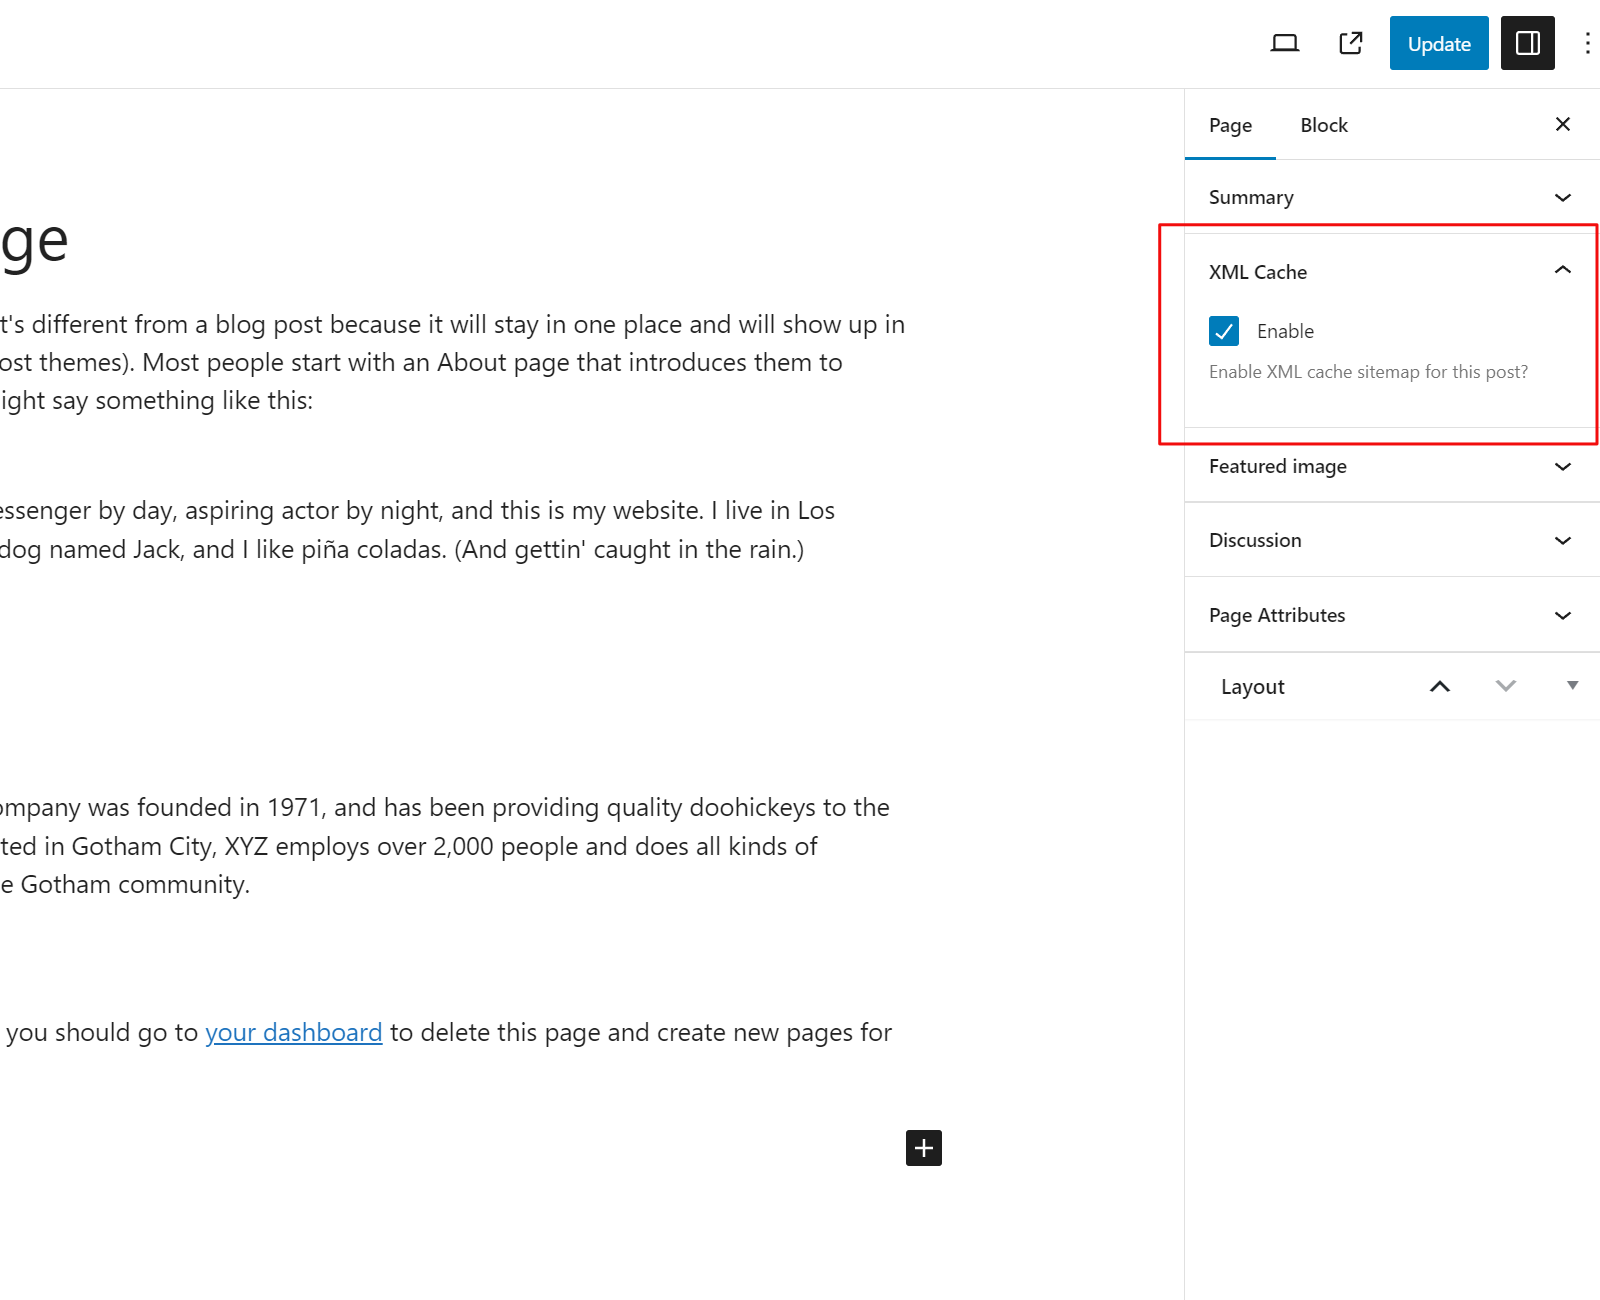Viewport: 1600px width, 1300px height.
Task: Close the settings sidebar with X
Action: click(1563, 124)
